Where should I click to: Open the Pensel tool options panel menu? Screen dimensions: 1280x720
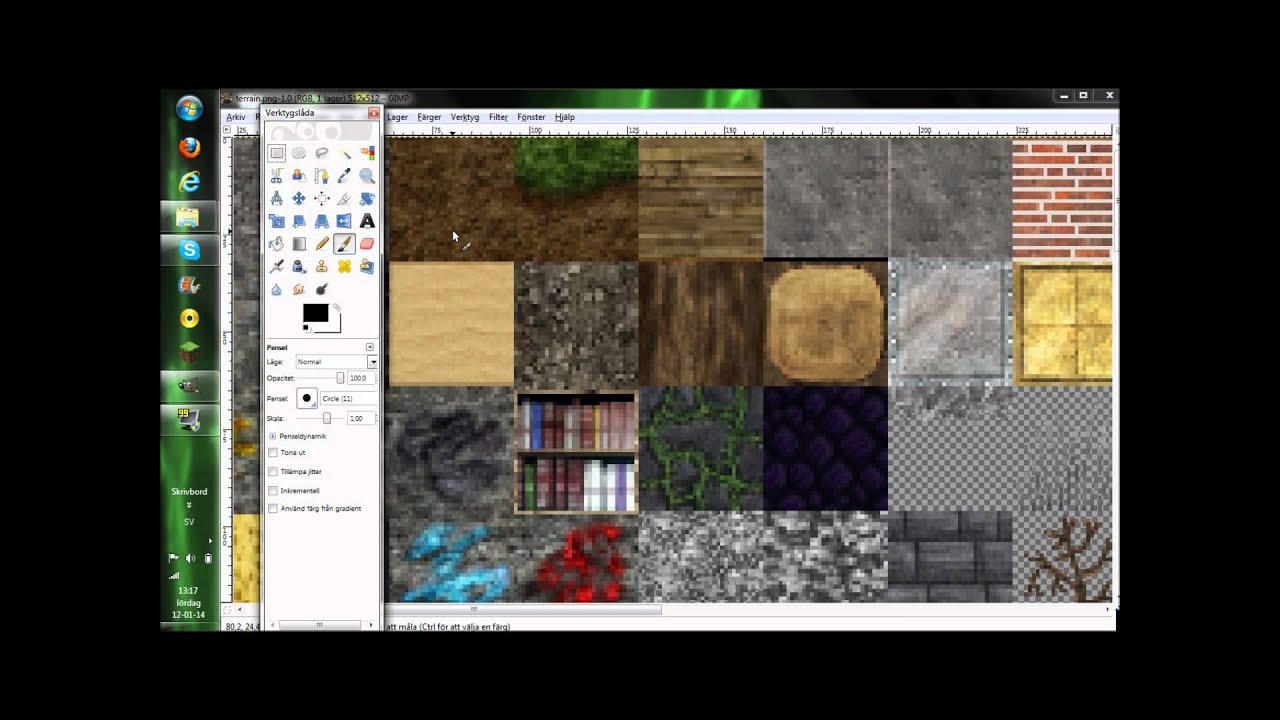point(370,347)
